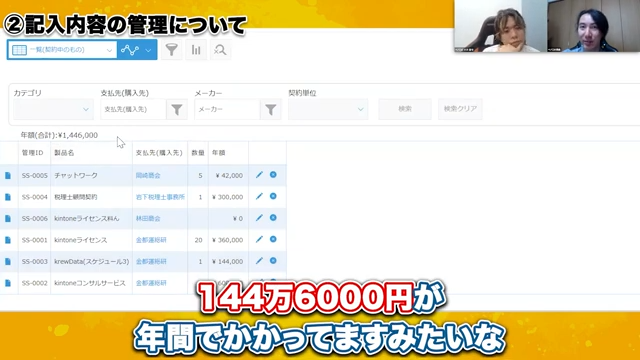640x360 pixels.
Task: Click funnel button beside 支払先(購入先) input
Action: click(177, 109)
